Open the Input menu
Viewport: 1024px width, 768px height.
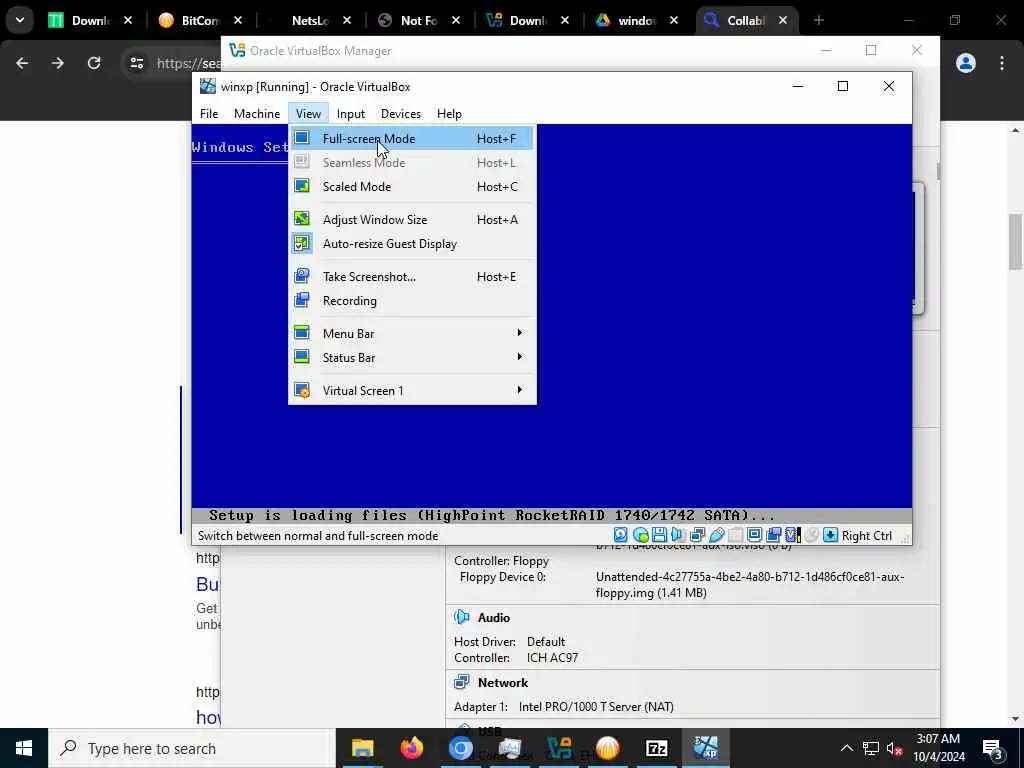(351, 114)
